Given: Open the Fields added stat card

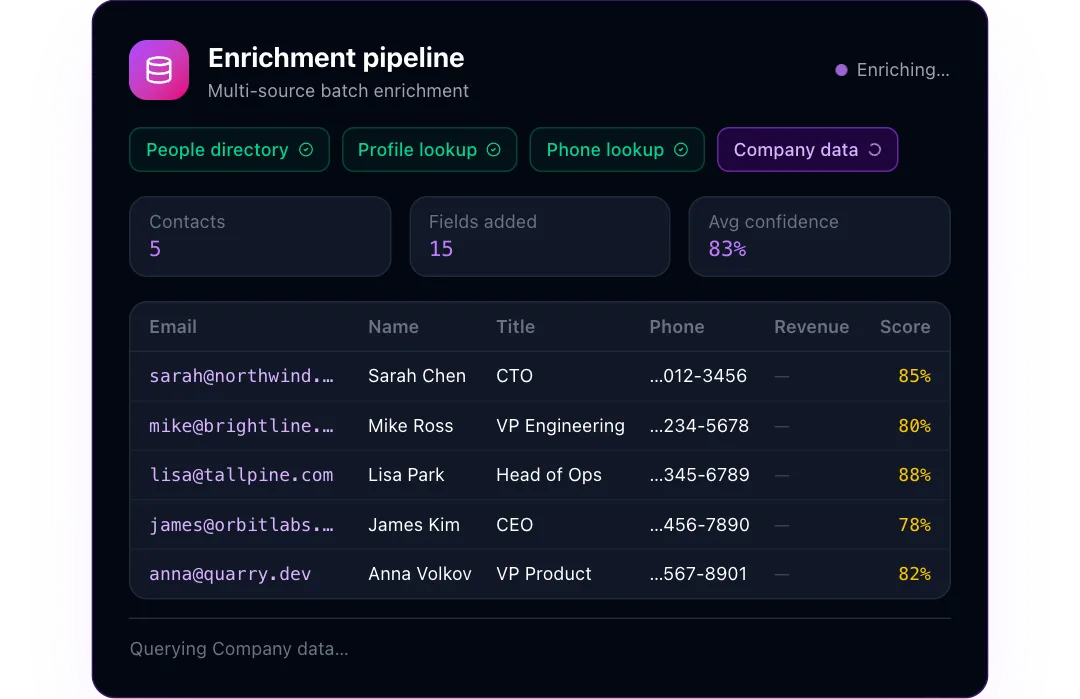Looking at the screenshot, I should point(540,236).
